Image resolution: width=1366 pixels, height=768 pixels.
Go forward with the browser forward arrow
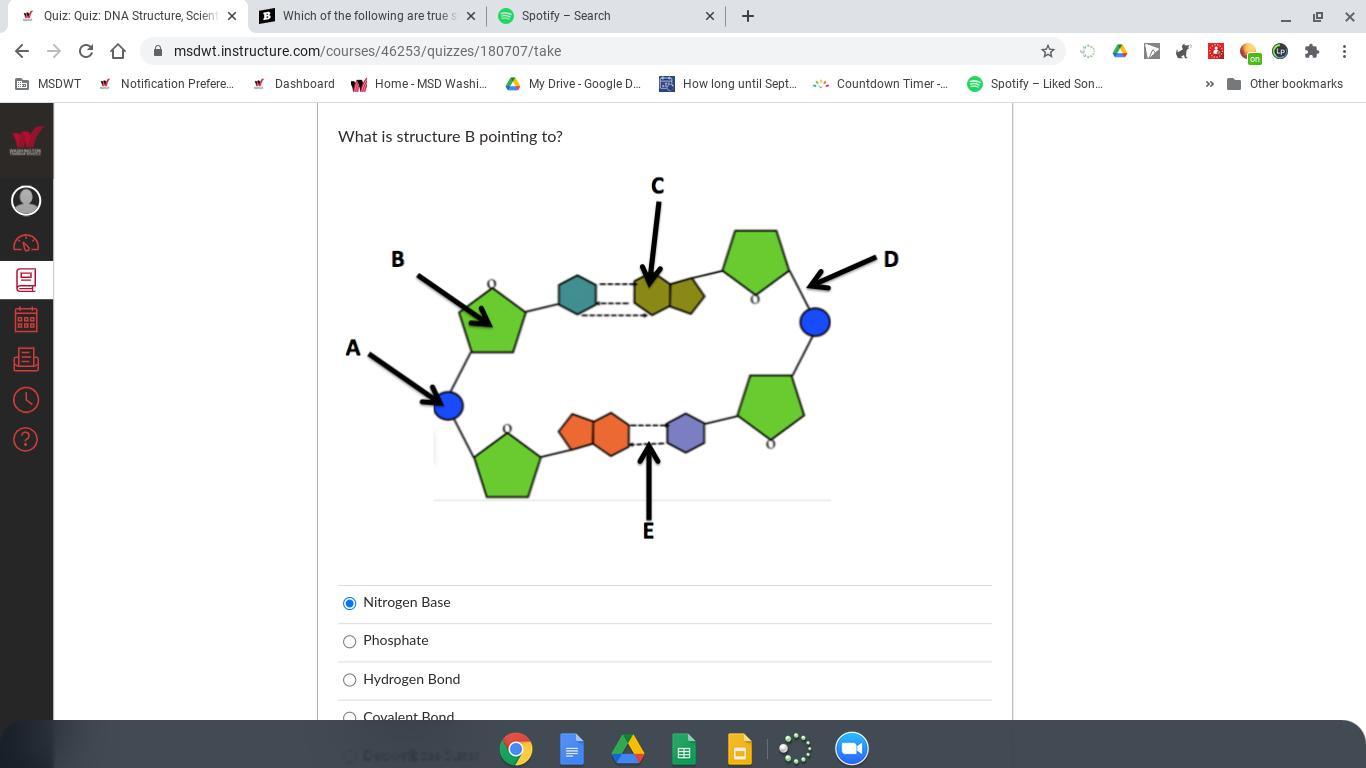tap(54, 51)
